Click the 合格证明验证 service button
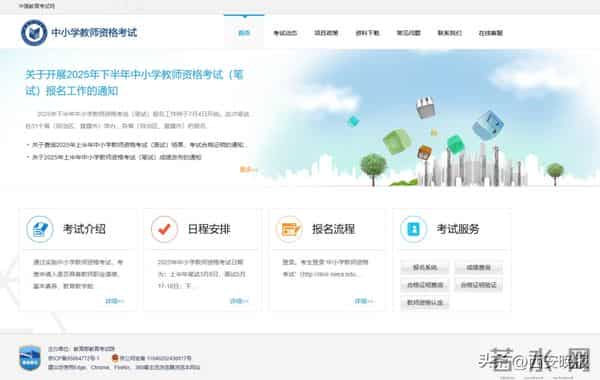The width and height of the screenshot is (600, 380). coord(478,285)
